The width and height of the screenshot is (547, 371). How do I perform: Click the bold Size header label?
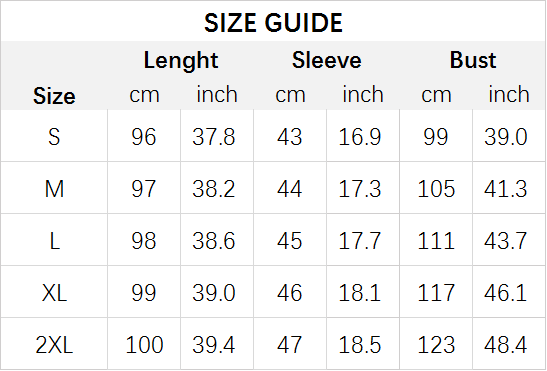(54, 96)
